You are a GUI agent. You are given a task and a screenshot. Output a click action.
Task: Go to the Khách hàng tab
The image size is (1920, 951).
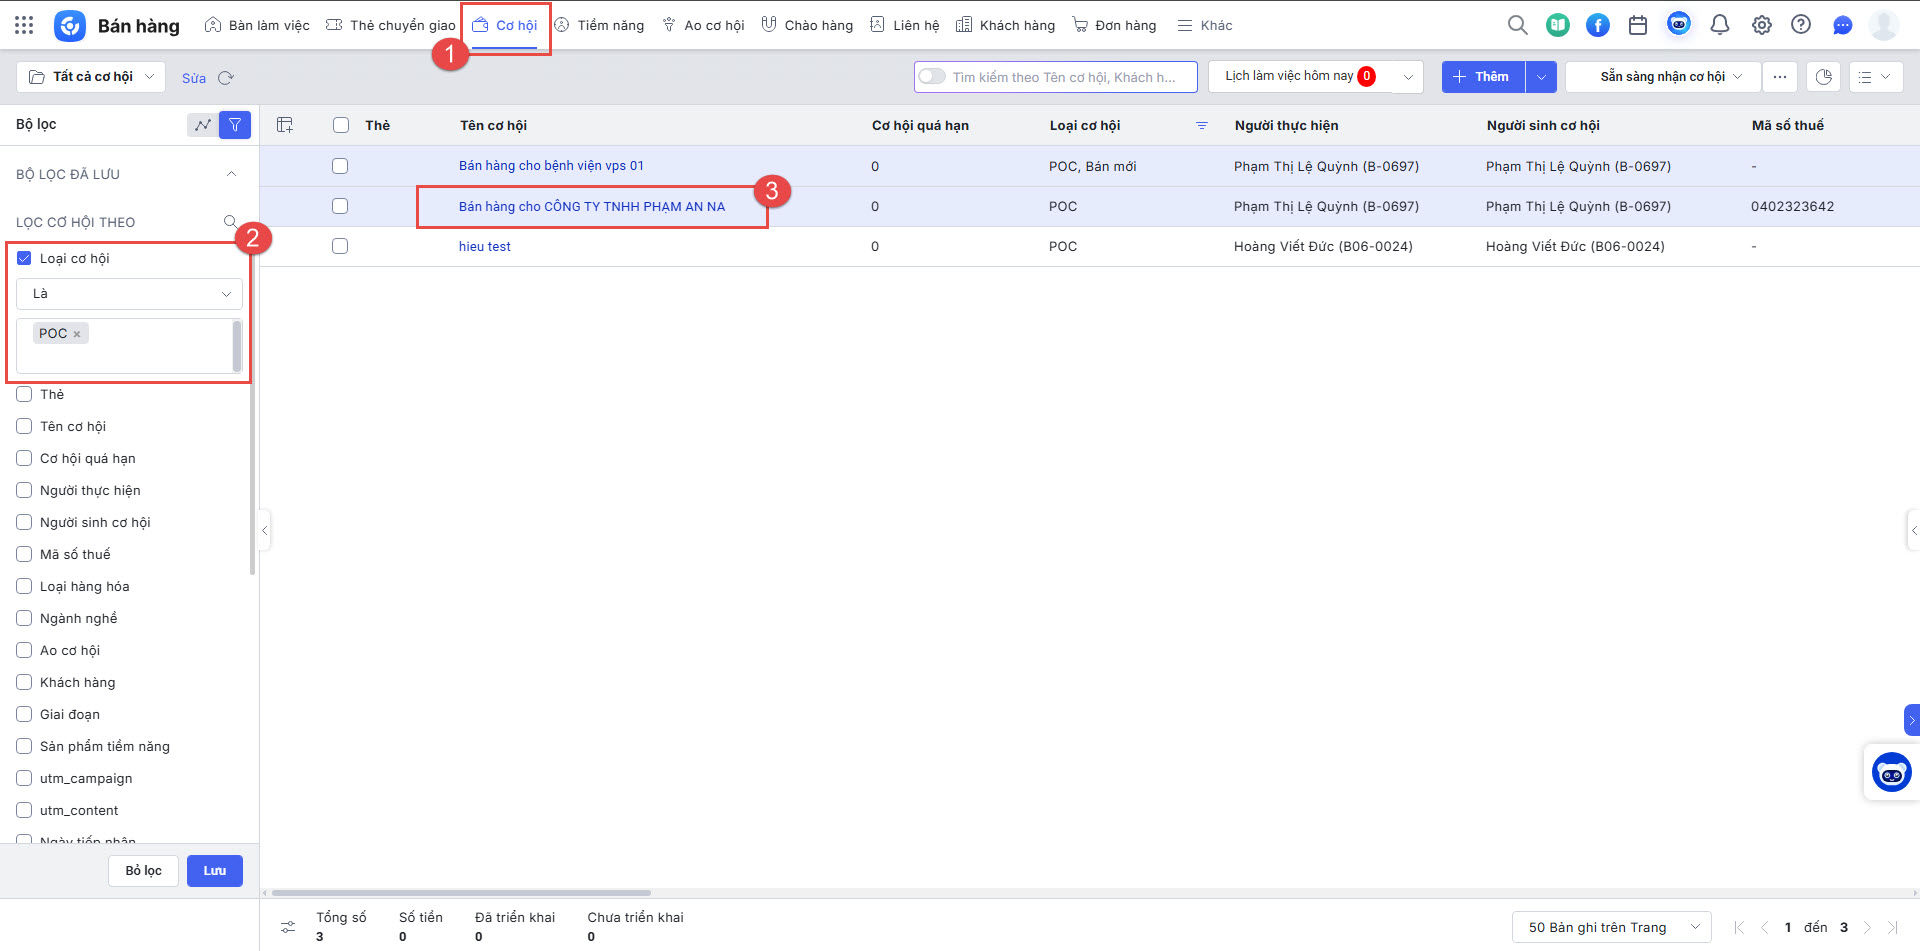[1005, 25]
